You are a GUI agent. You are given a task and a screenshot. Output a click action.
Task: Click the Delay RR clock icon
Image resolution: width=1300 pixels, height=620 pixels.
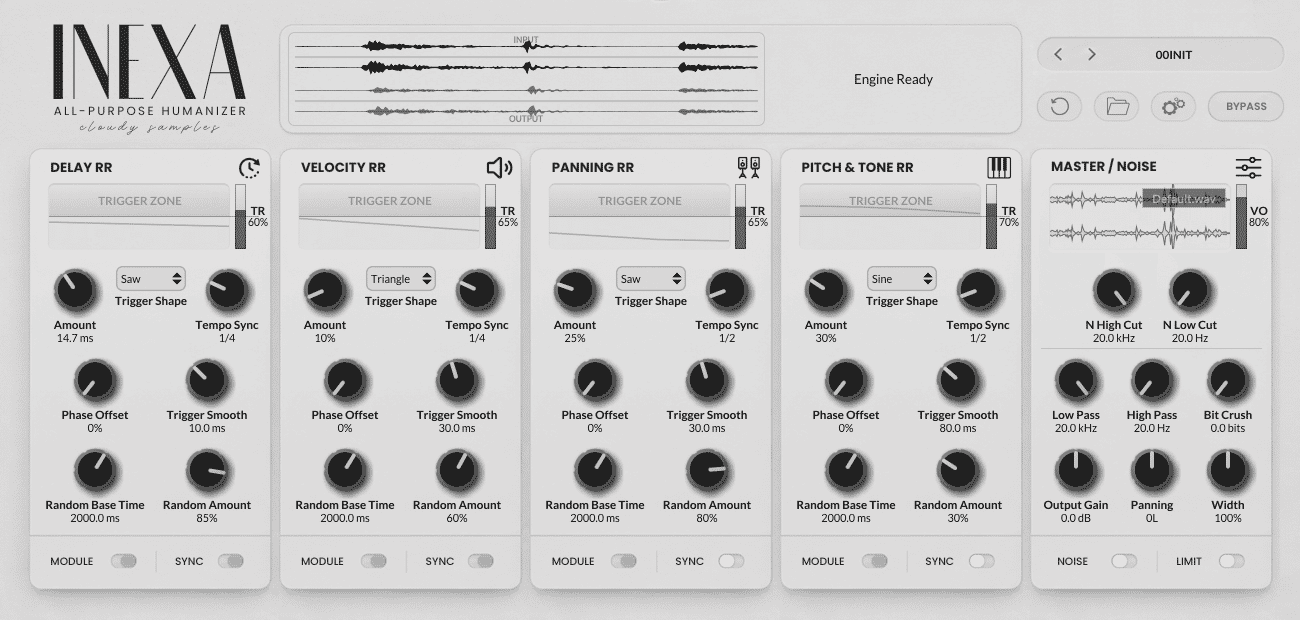tap(249, 168)
